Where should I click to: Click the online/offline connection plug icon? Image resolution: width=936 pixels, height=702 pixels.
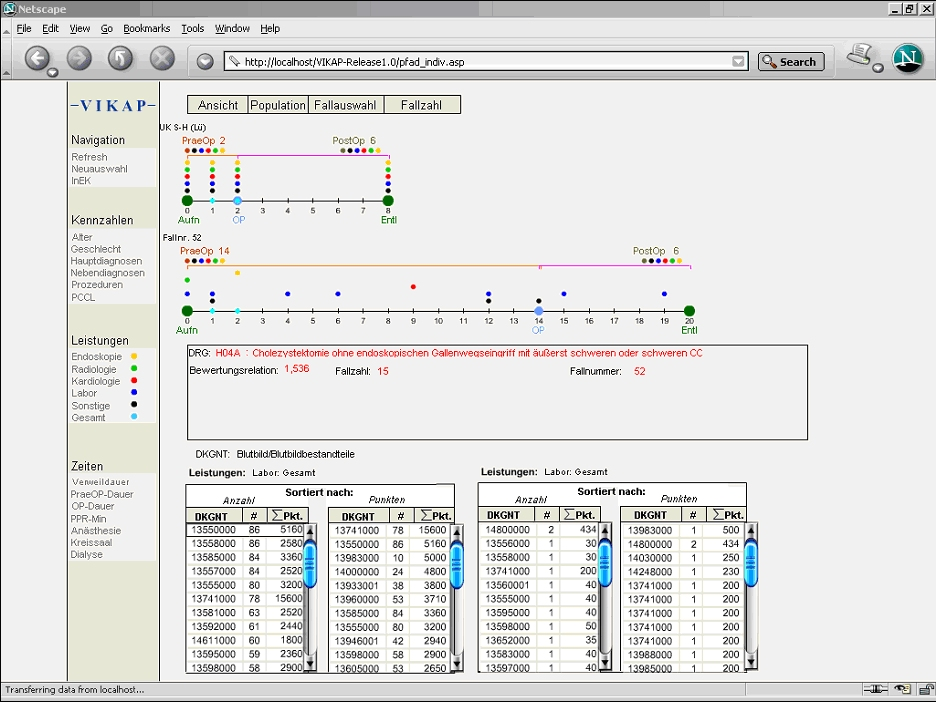pos(875,690)
